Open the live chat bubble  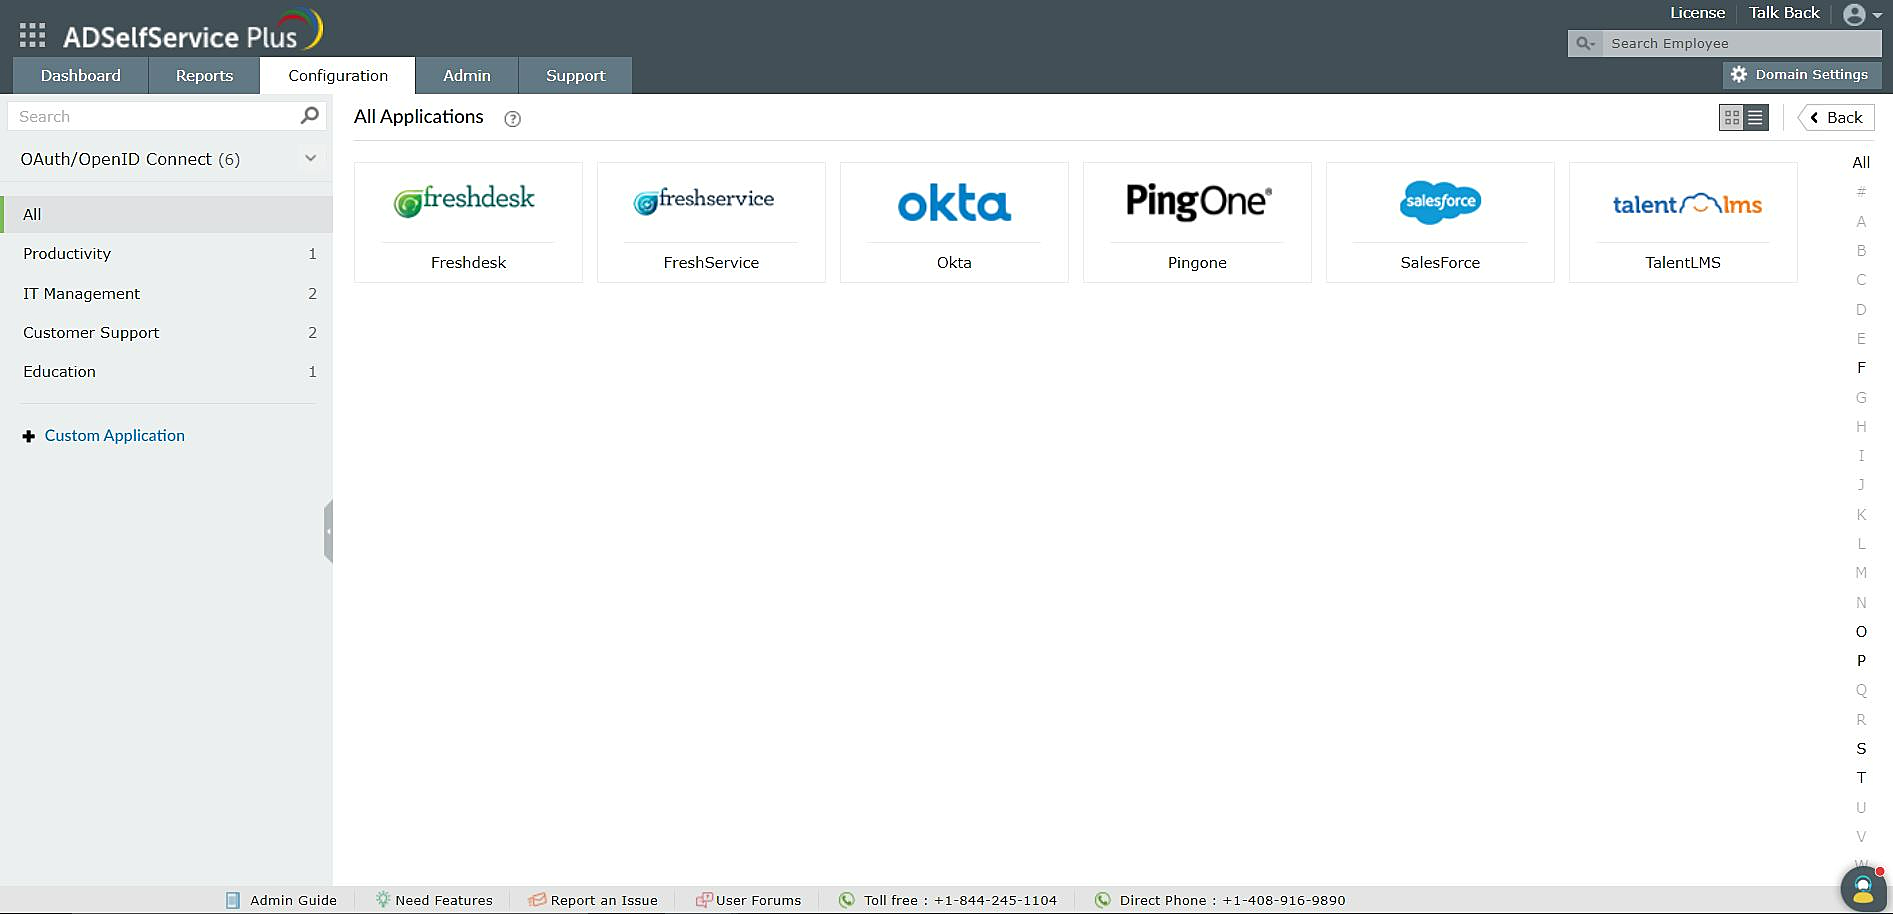pyautogui.click(x=1862, y=886)
